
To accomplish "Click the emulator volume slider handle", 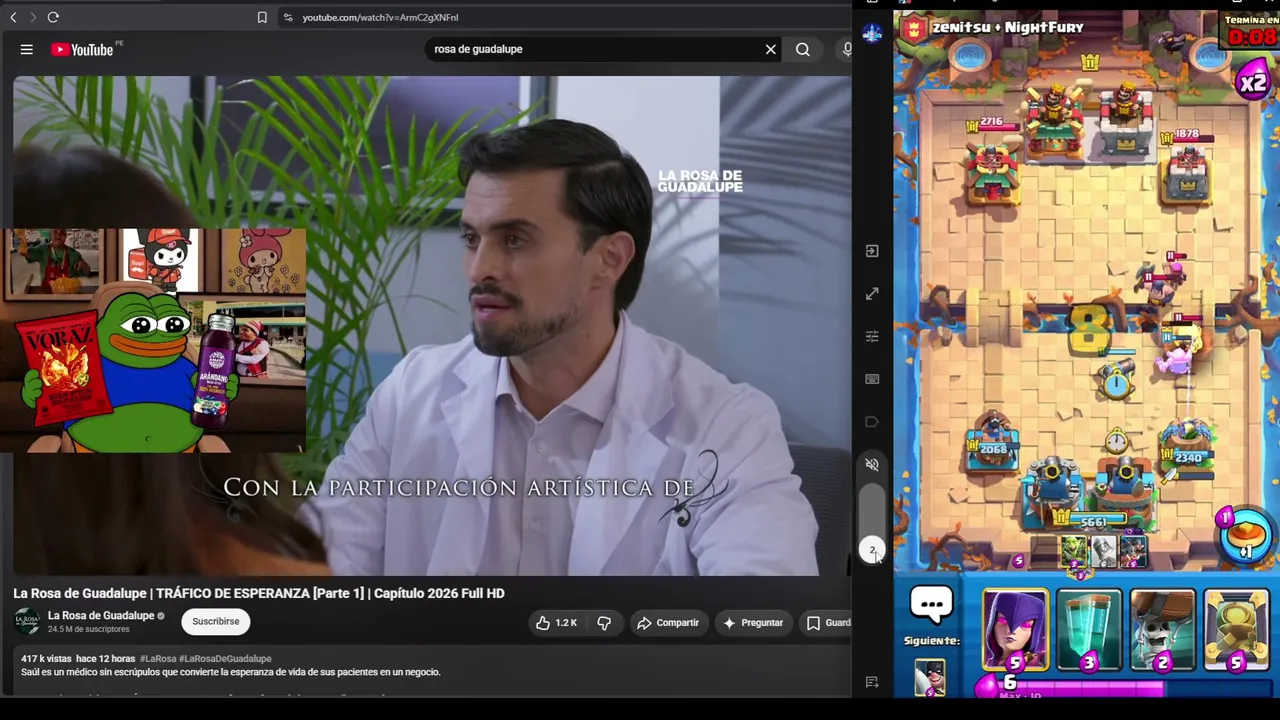I will click(872, 550).
